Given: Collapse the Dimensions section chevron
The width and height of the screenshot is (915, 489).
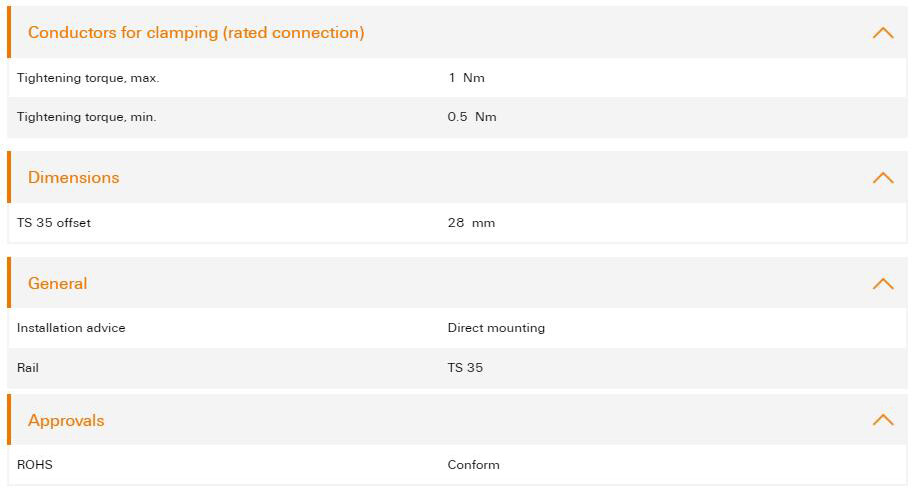Looking at the screenshot, I should [x=882, y=178].
